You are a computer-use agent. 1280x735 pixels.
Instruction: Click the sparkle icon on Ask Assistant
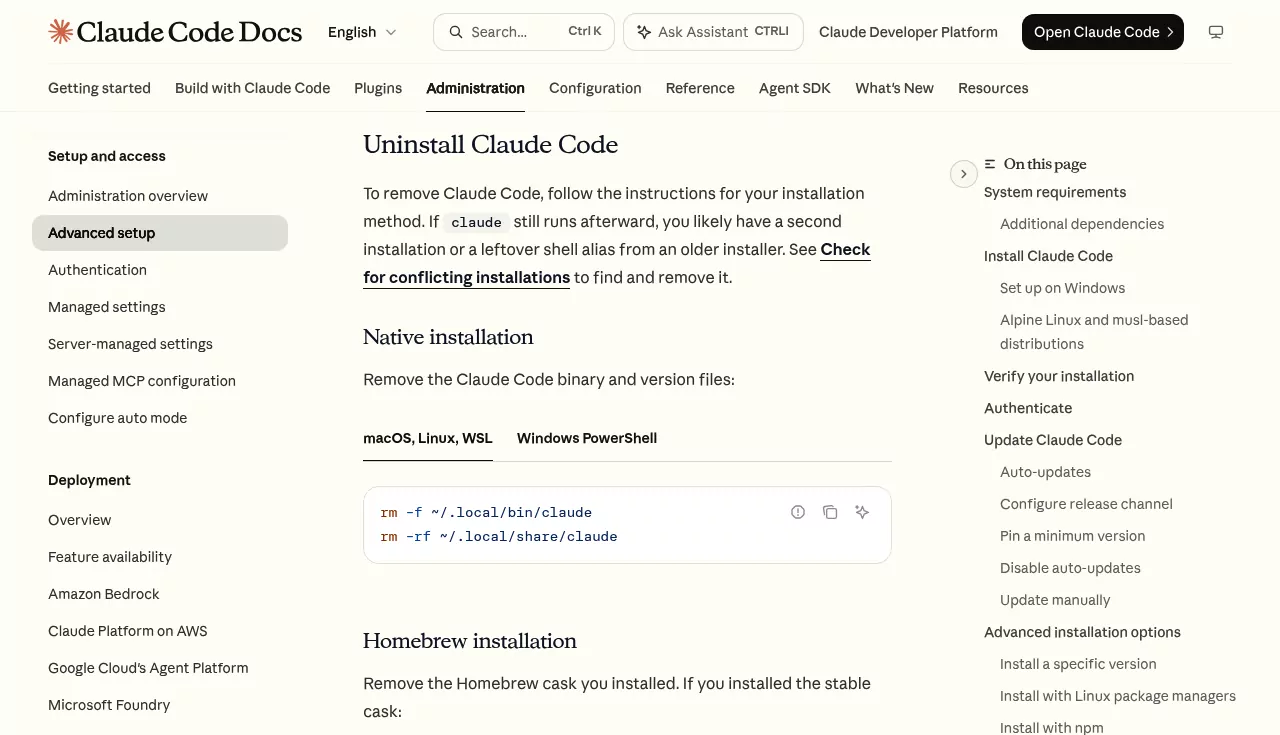pyautogui.click(x=644, y=32)
